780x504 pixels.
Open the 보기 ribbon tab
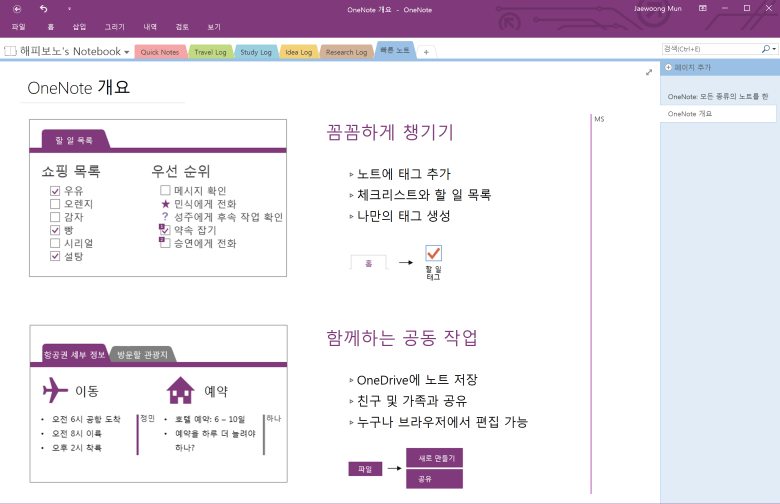(214, 27)
